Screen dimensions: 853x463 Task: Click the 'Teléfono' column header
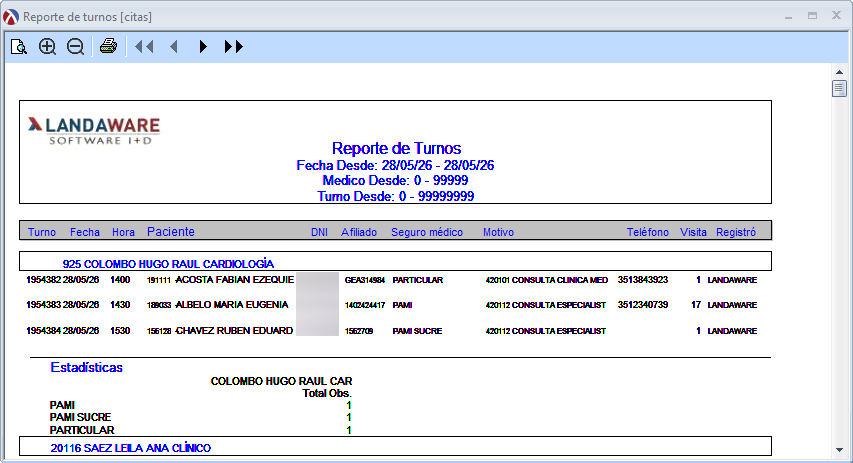pyautogui.click(x=647, y=232)
